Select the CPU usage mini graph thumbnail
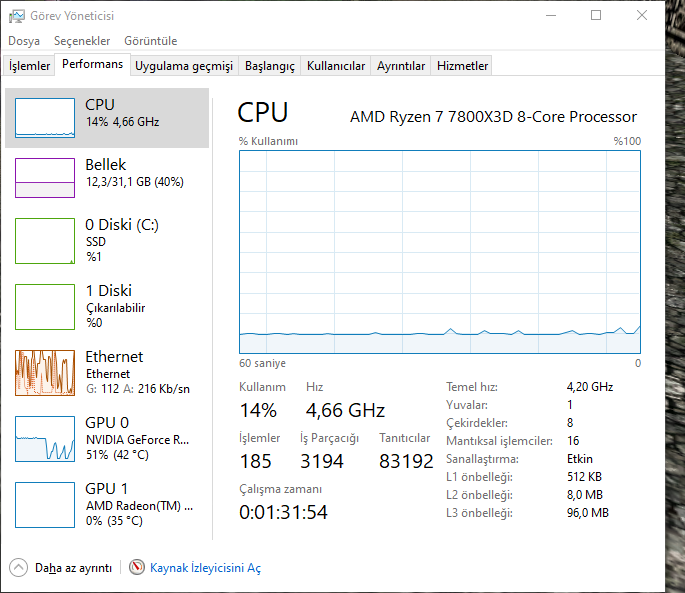The width and height of the screenshot is (685, 593). 45,117
